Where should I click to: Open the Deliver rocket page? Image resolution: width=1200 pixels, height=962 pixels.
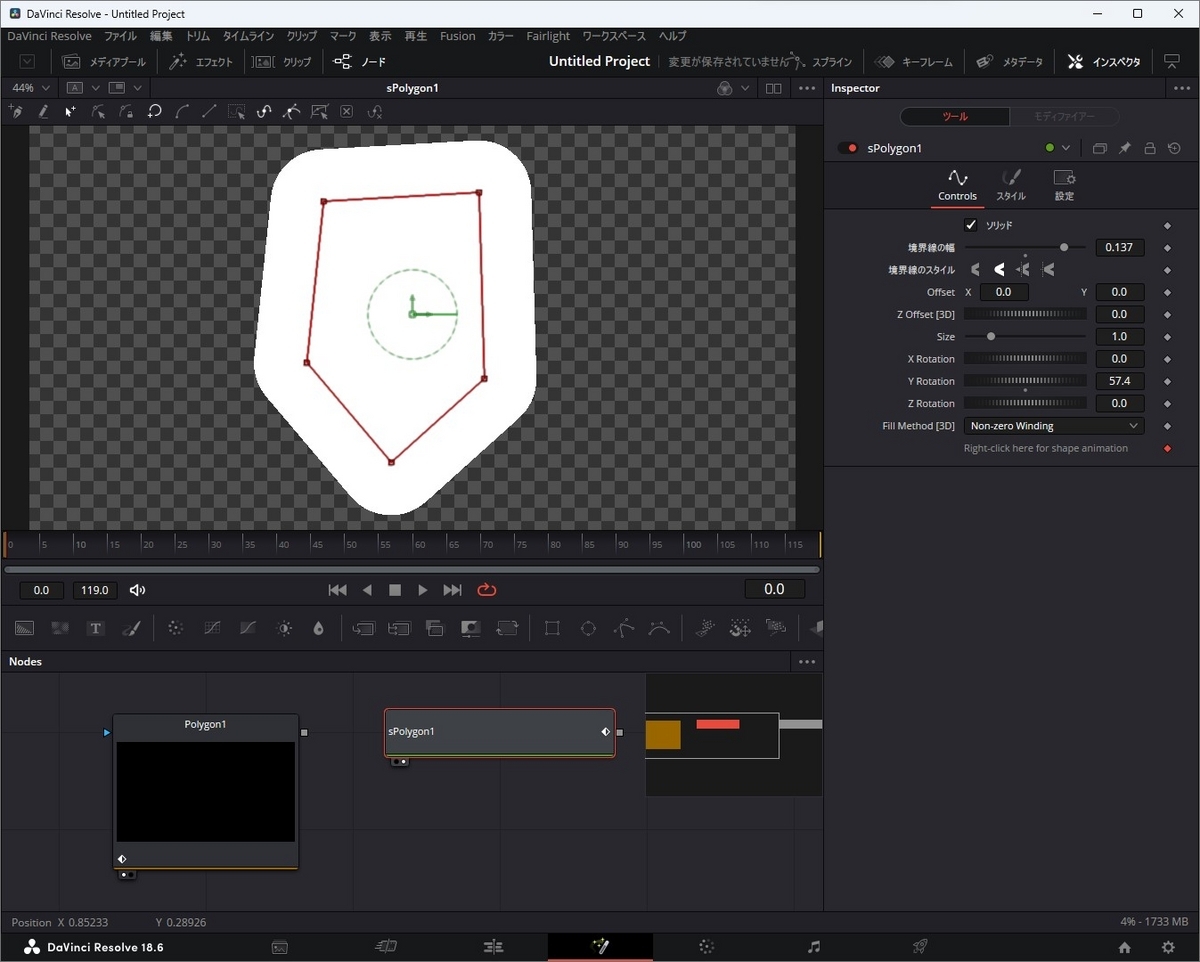pyautogui.click(x=920, y=946)
